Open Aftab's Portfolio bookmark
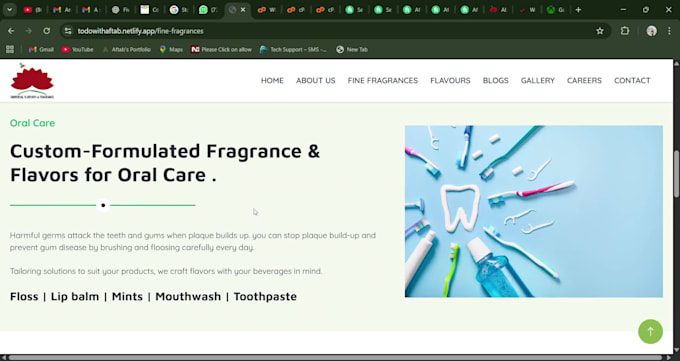The image size is (680, 361). pyautogui.click(x=126, y=49)
